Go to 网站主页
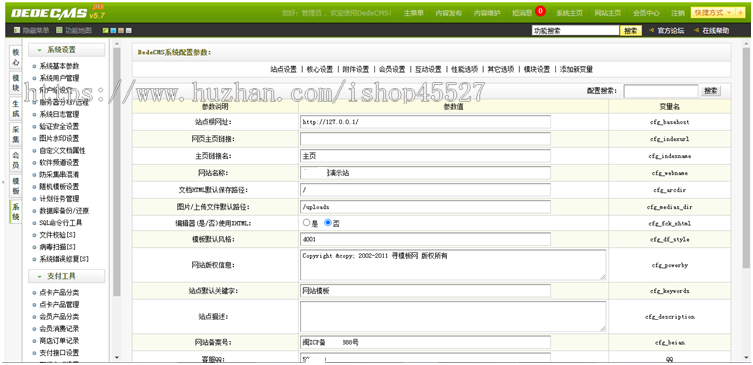Viewport: 753px width, 365px height. click(x=607, y=13)
